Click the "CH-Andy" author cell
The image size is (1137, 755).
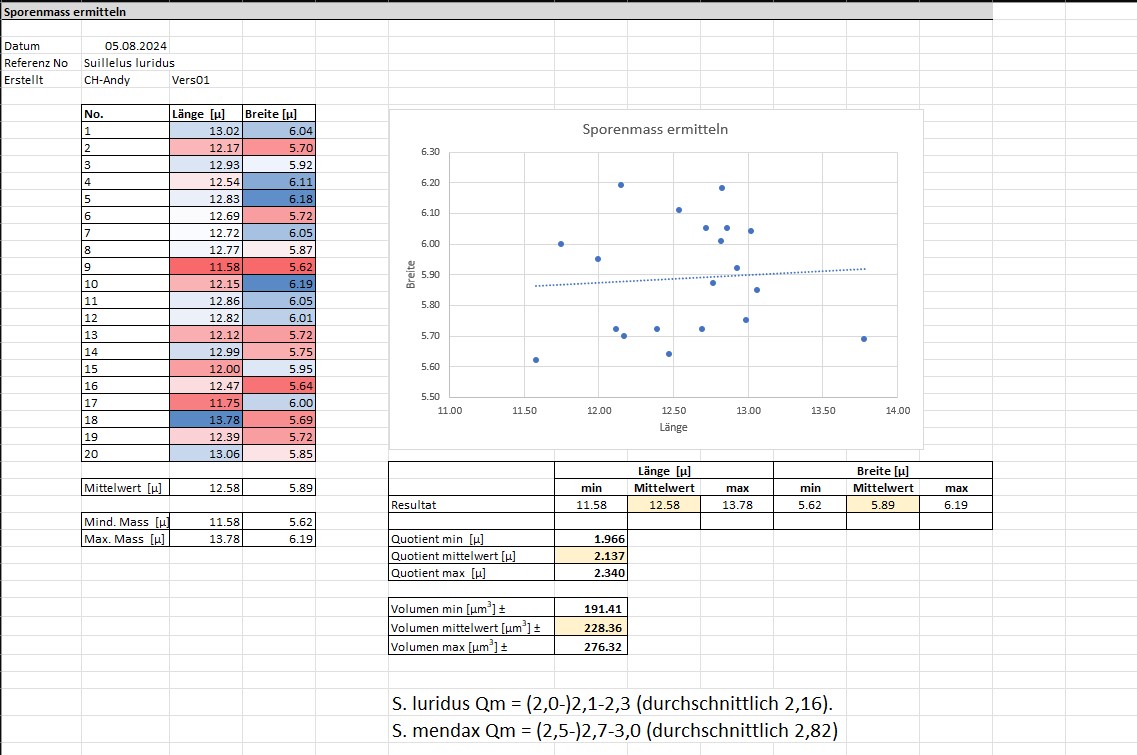click(107, 80)
